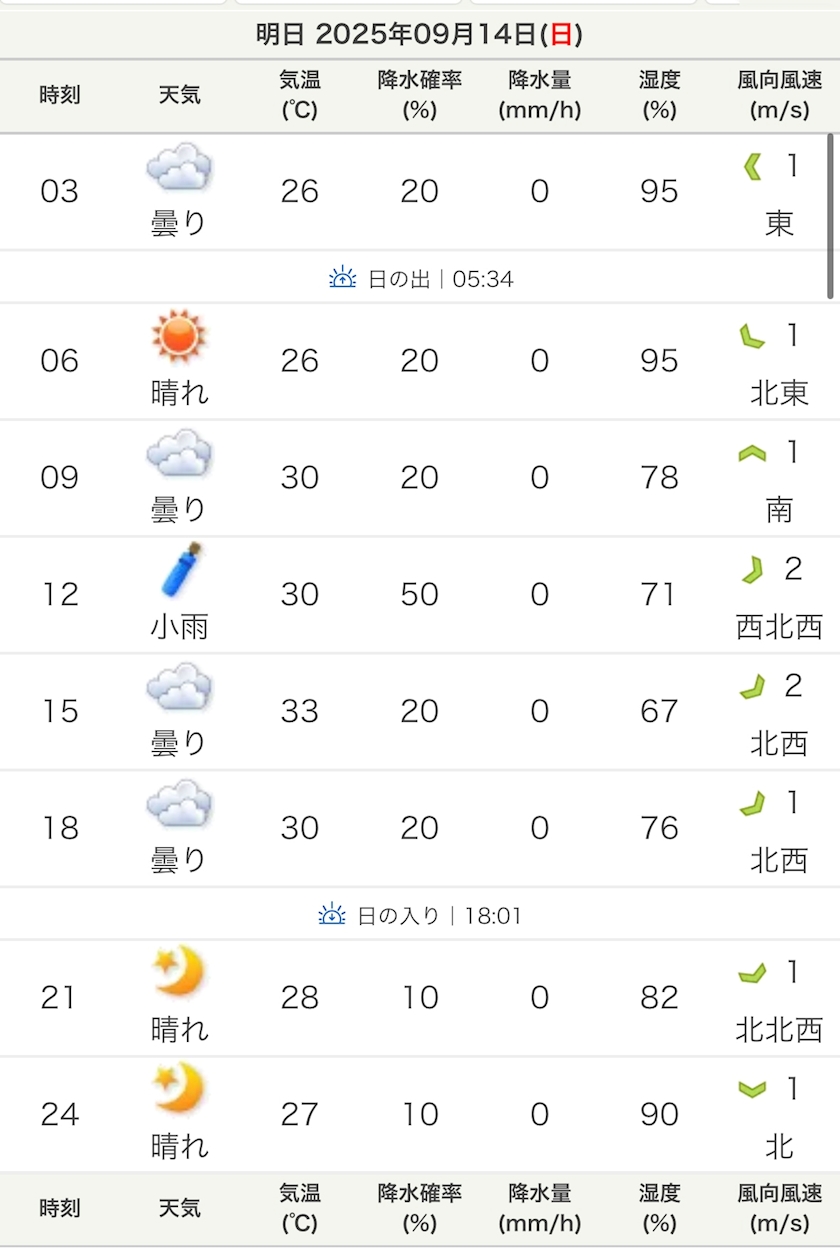Click the bottom 降水量 (mm/h) column header
Image resolution: width=840 pixels, height=1253 pixels.
[539, 1208]
